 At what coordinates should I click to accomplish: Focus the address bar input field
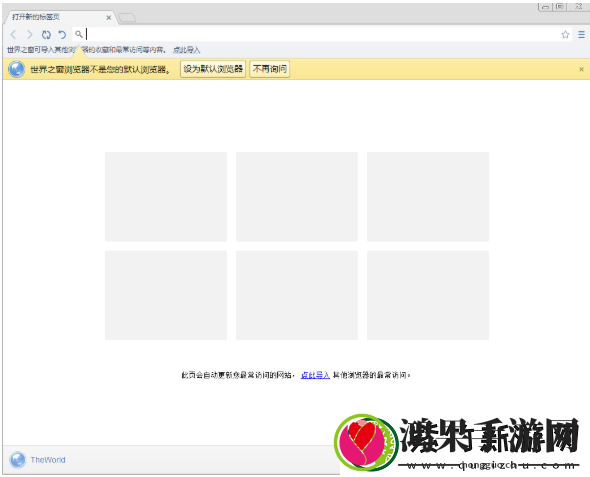(322, 34)
